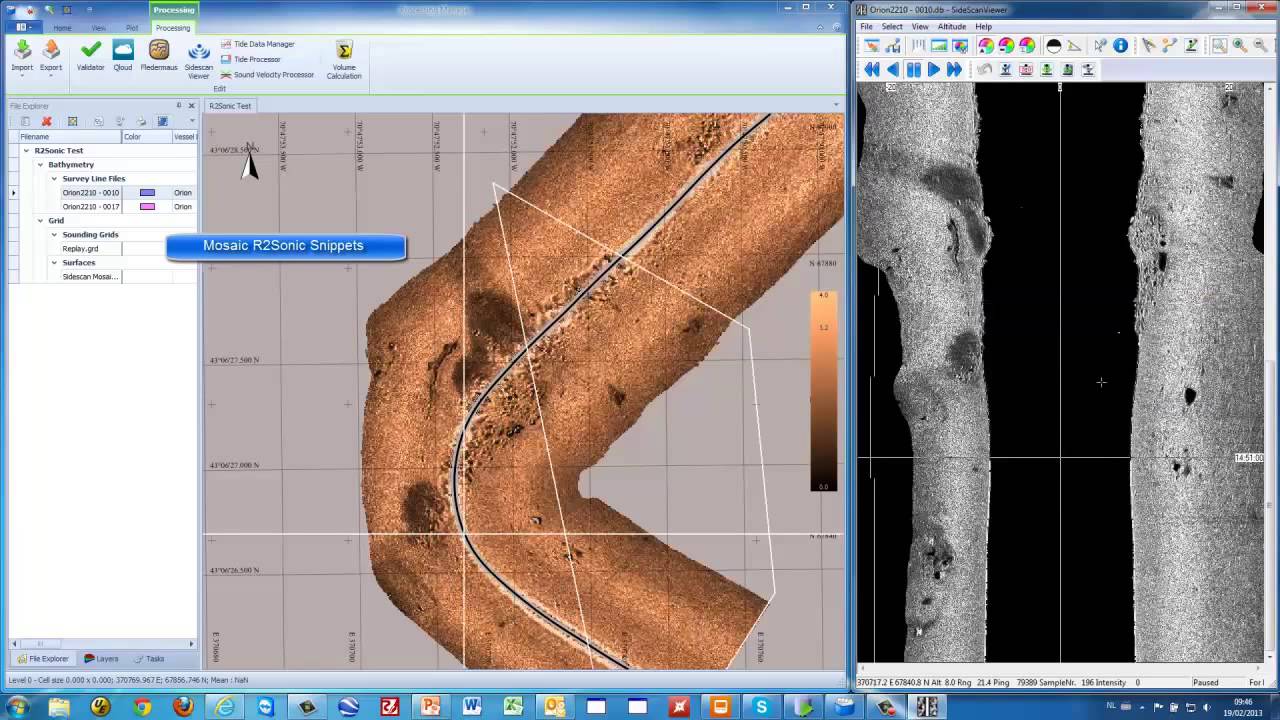Switch to the Tasks panel tab
Image resolution: width=1280 pixels, height=720 pixels.
tap(149, 659)
